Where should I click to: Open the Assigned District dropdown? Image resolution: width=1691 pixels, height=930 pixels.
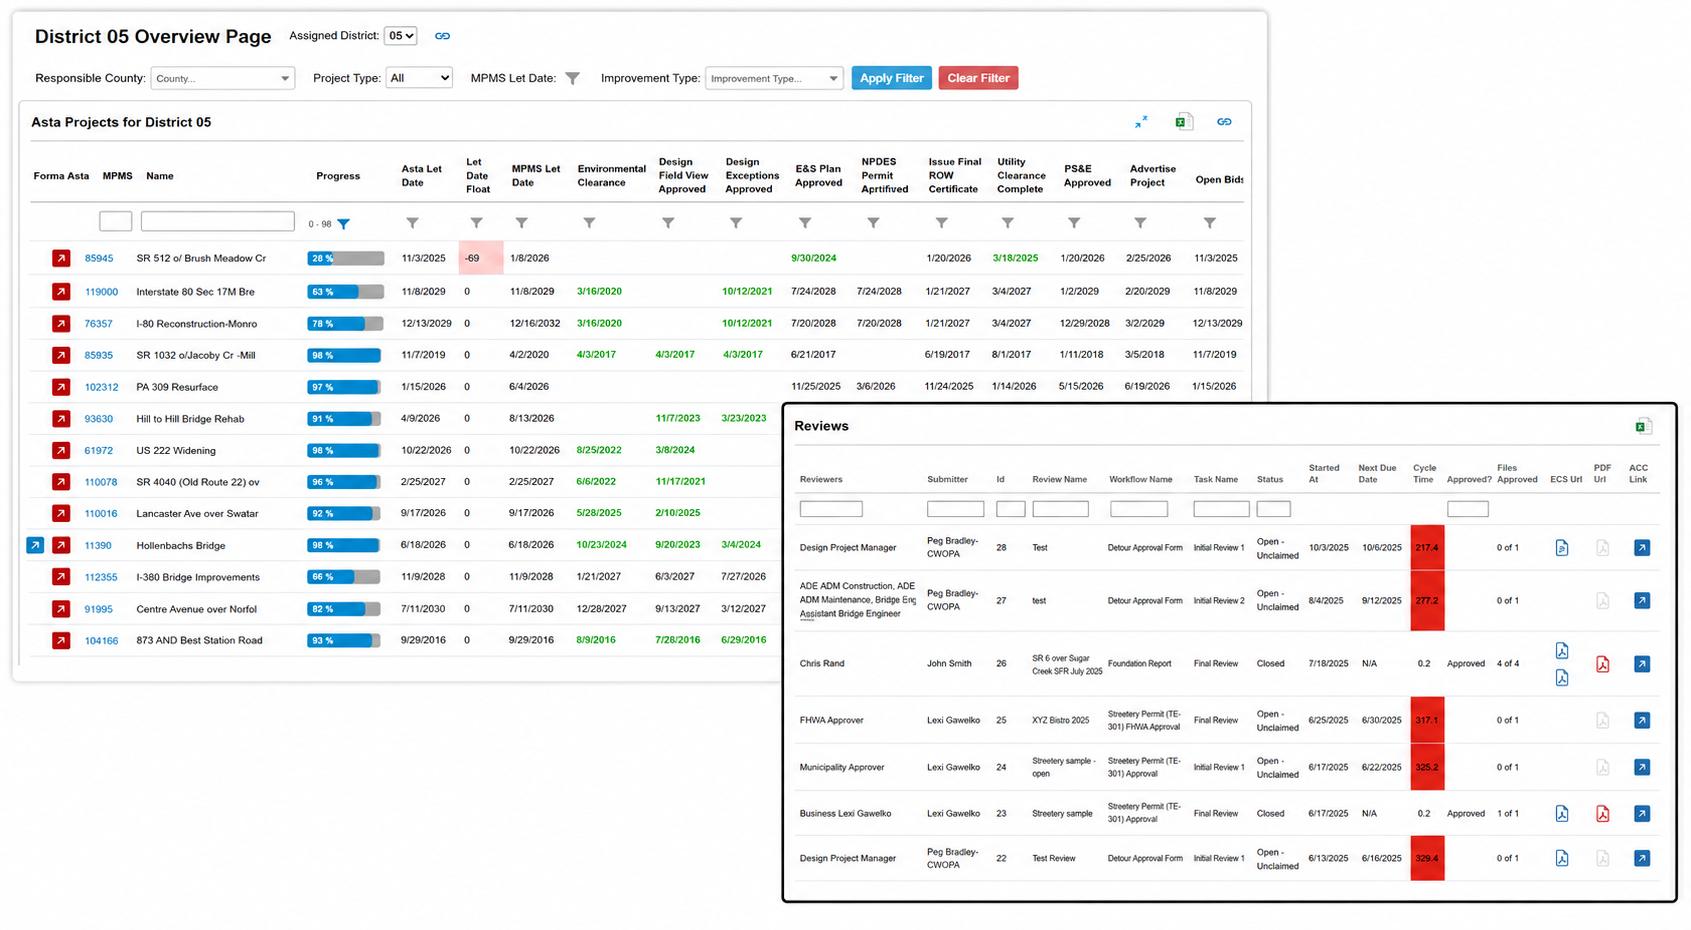pos(400,36)
